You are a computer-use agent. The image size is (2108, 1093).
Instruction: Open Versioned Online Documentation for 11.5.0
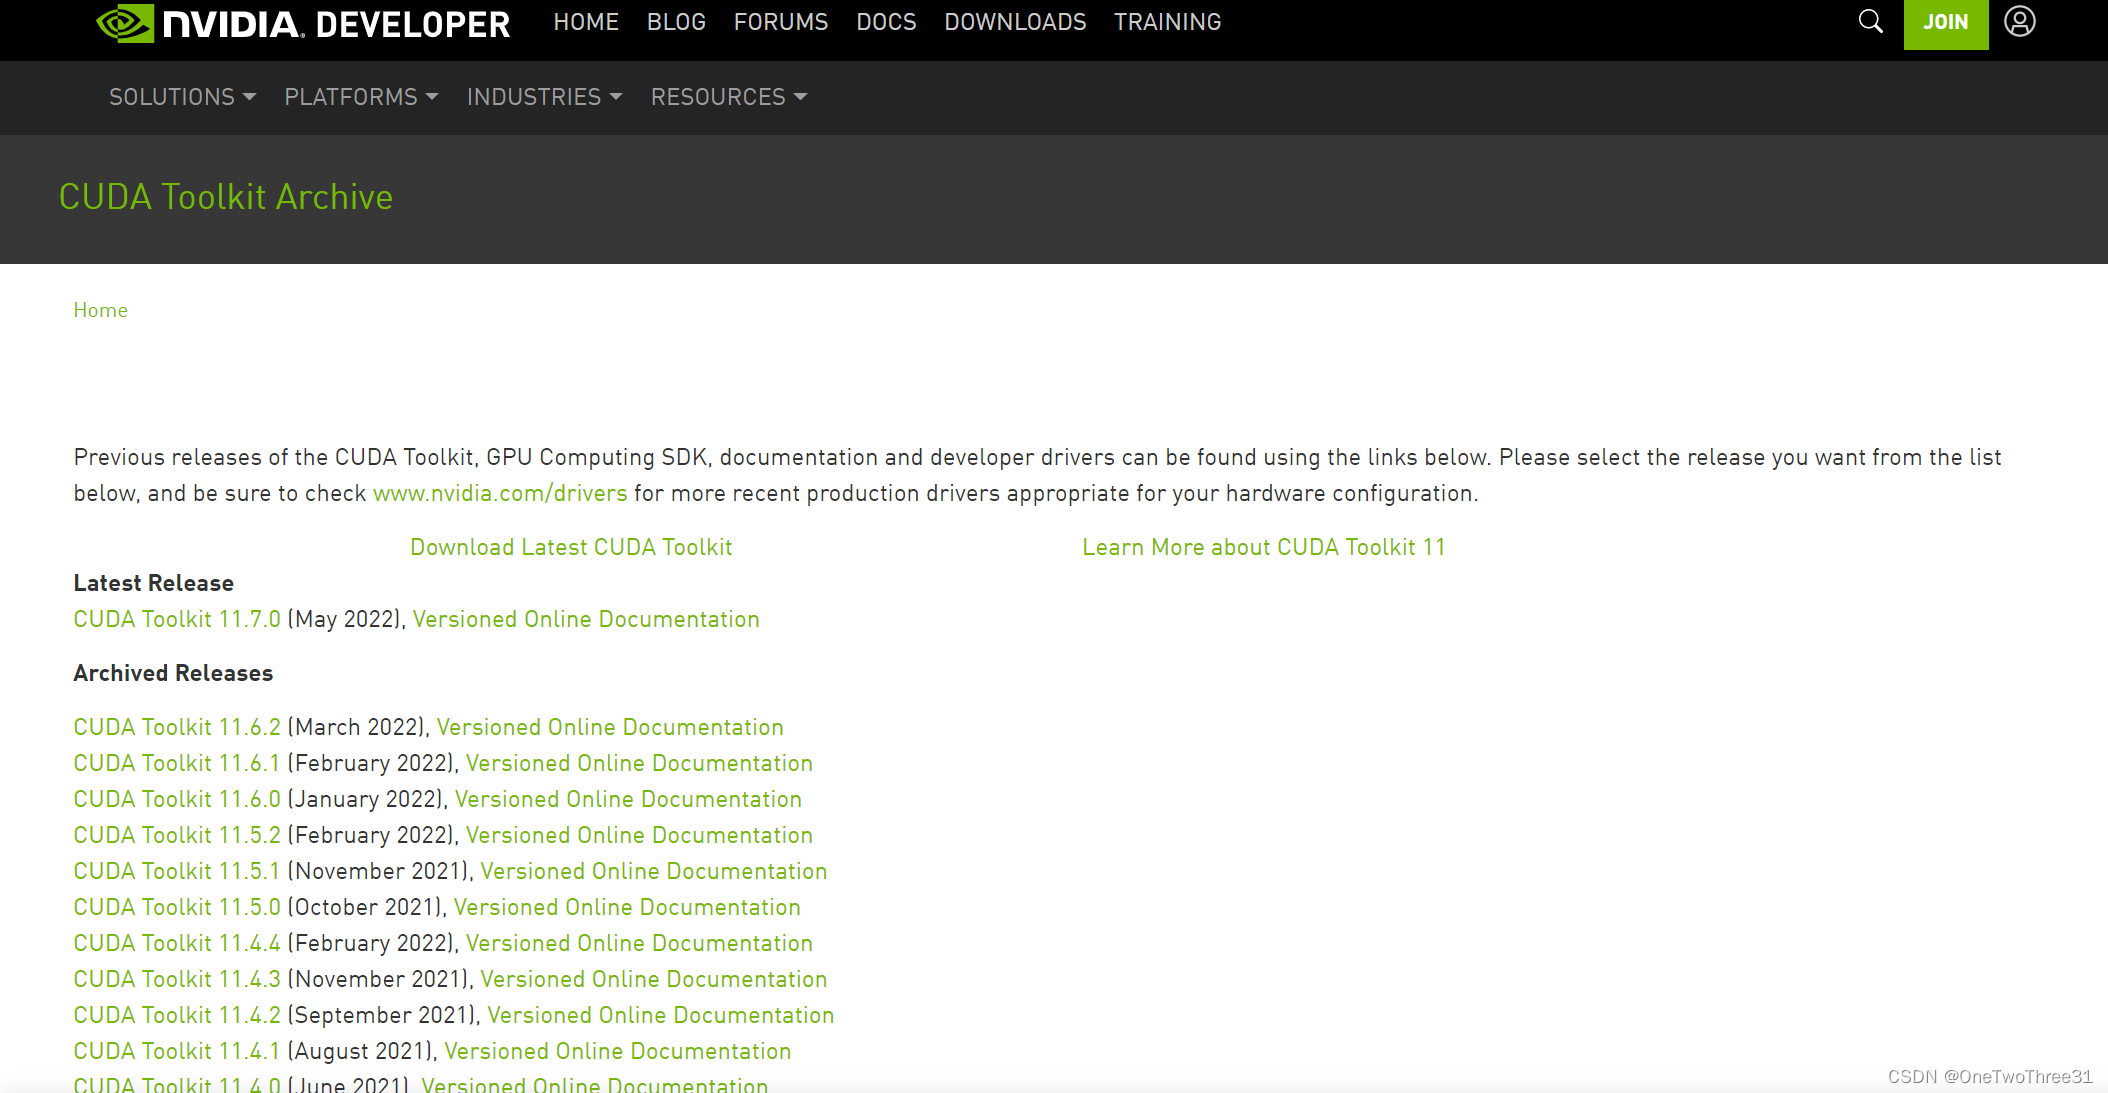(627, 907)
